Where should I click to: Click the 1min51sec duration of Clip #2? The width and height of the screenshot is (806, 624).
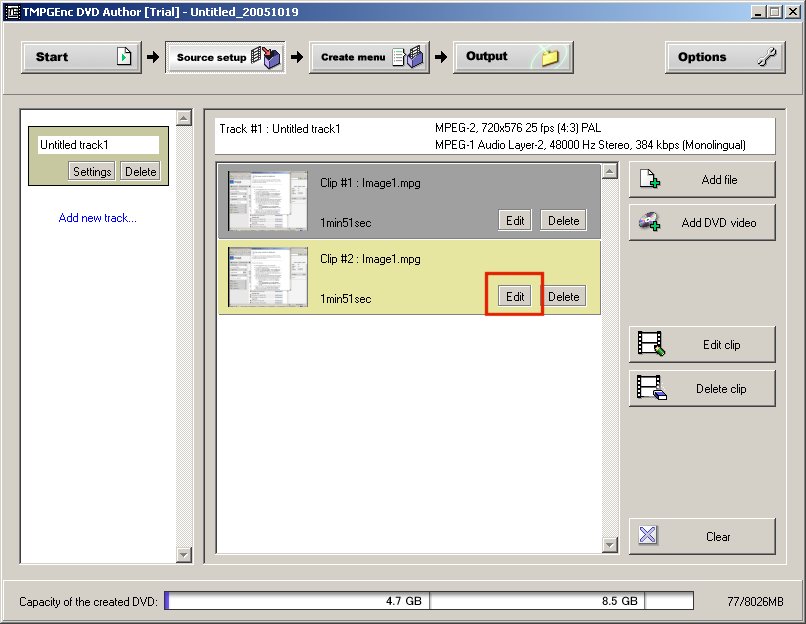(x=345, y=299)
